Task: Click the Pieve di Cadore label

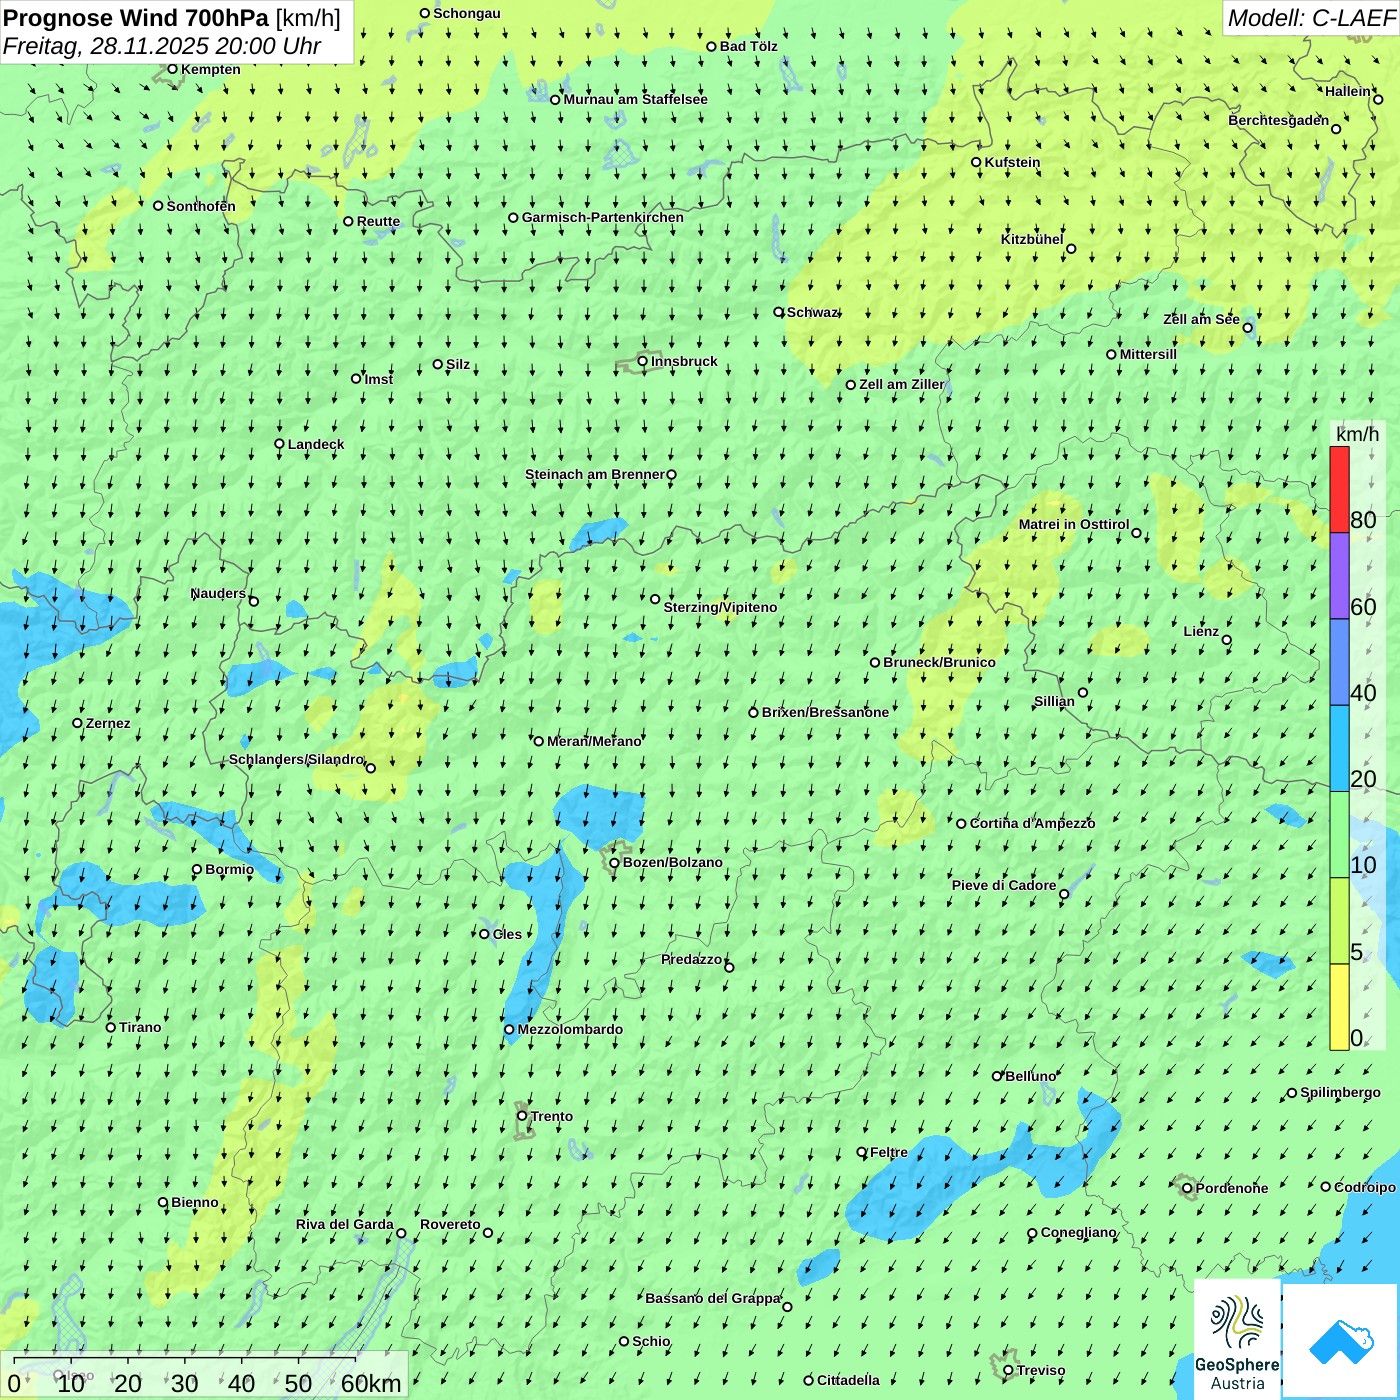Action: 1004,885
